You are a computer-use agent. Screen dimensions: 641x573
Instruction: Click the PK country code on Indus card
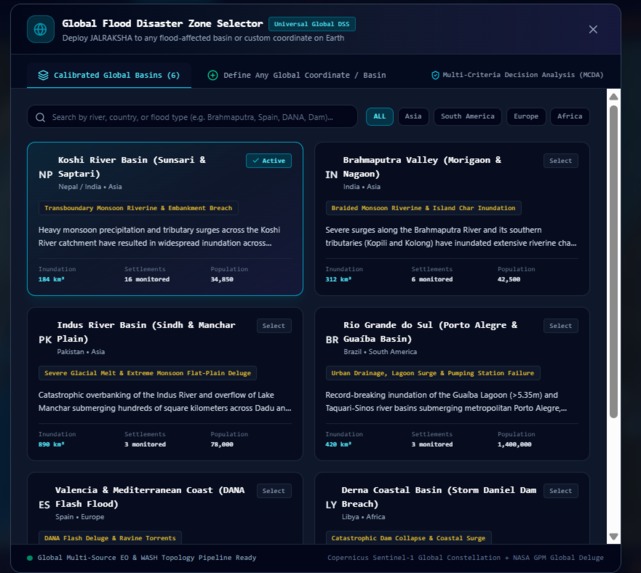point(45,340)
